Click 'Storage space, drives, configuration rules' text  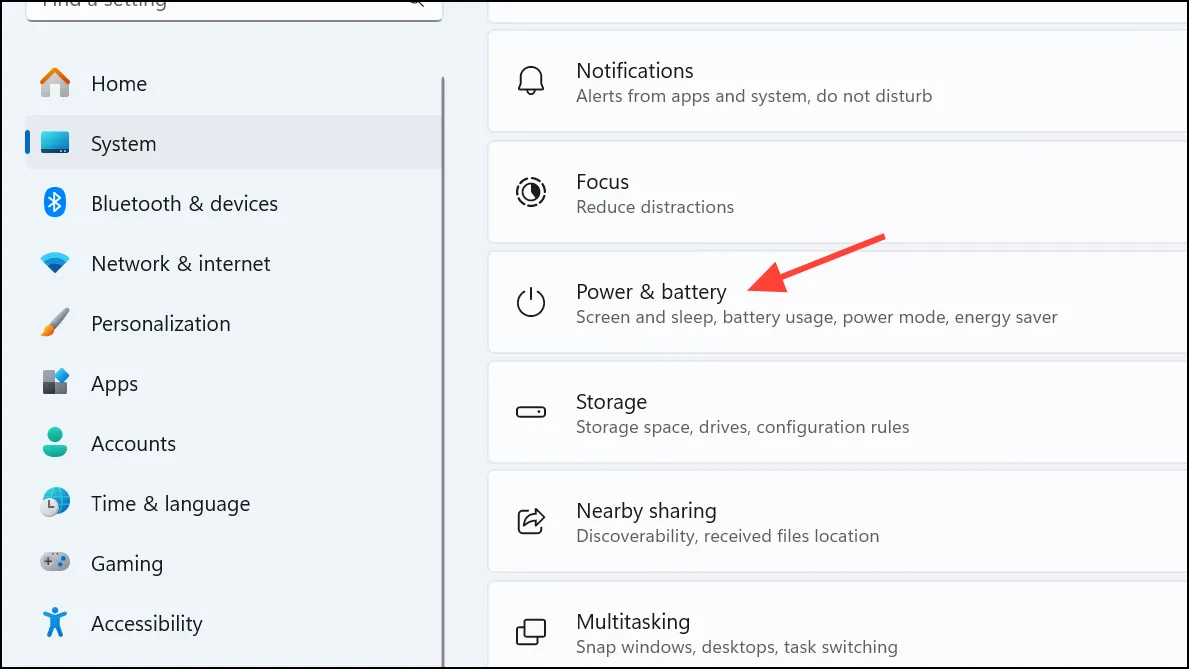pyautogui.click(x=742, y=427)
